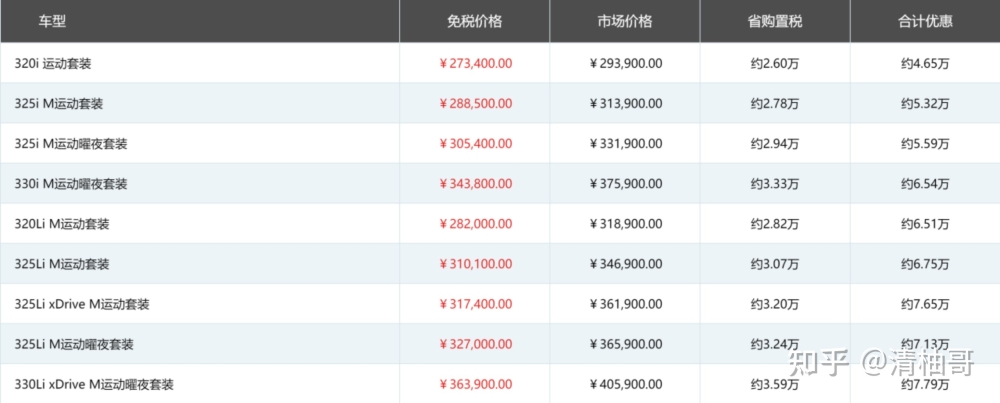Select the 免税价格 column header
This screenshot has height=403, width=1000.
tap(474, 21)
